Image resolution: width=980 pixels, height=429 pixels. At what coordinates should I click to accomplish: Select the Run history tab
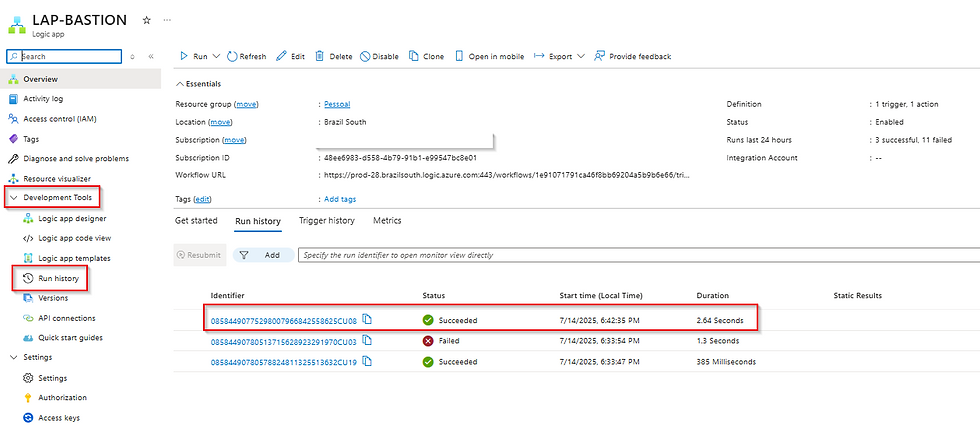click(258, 221)
